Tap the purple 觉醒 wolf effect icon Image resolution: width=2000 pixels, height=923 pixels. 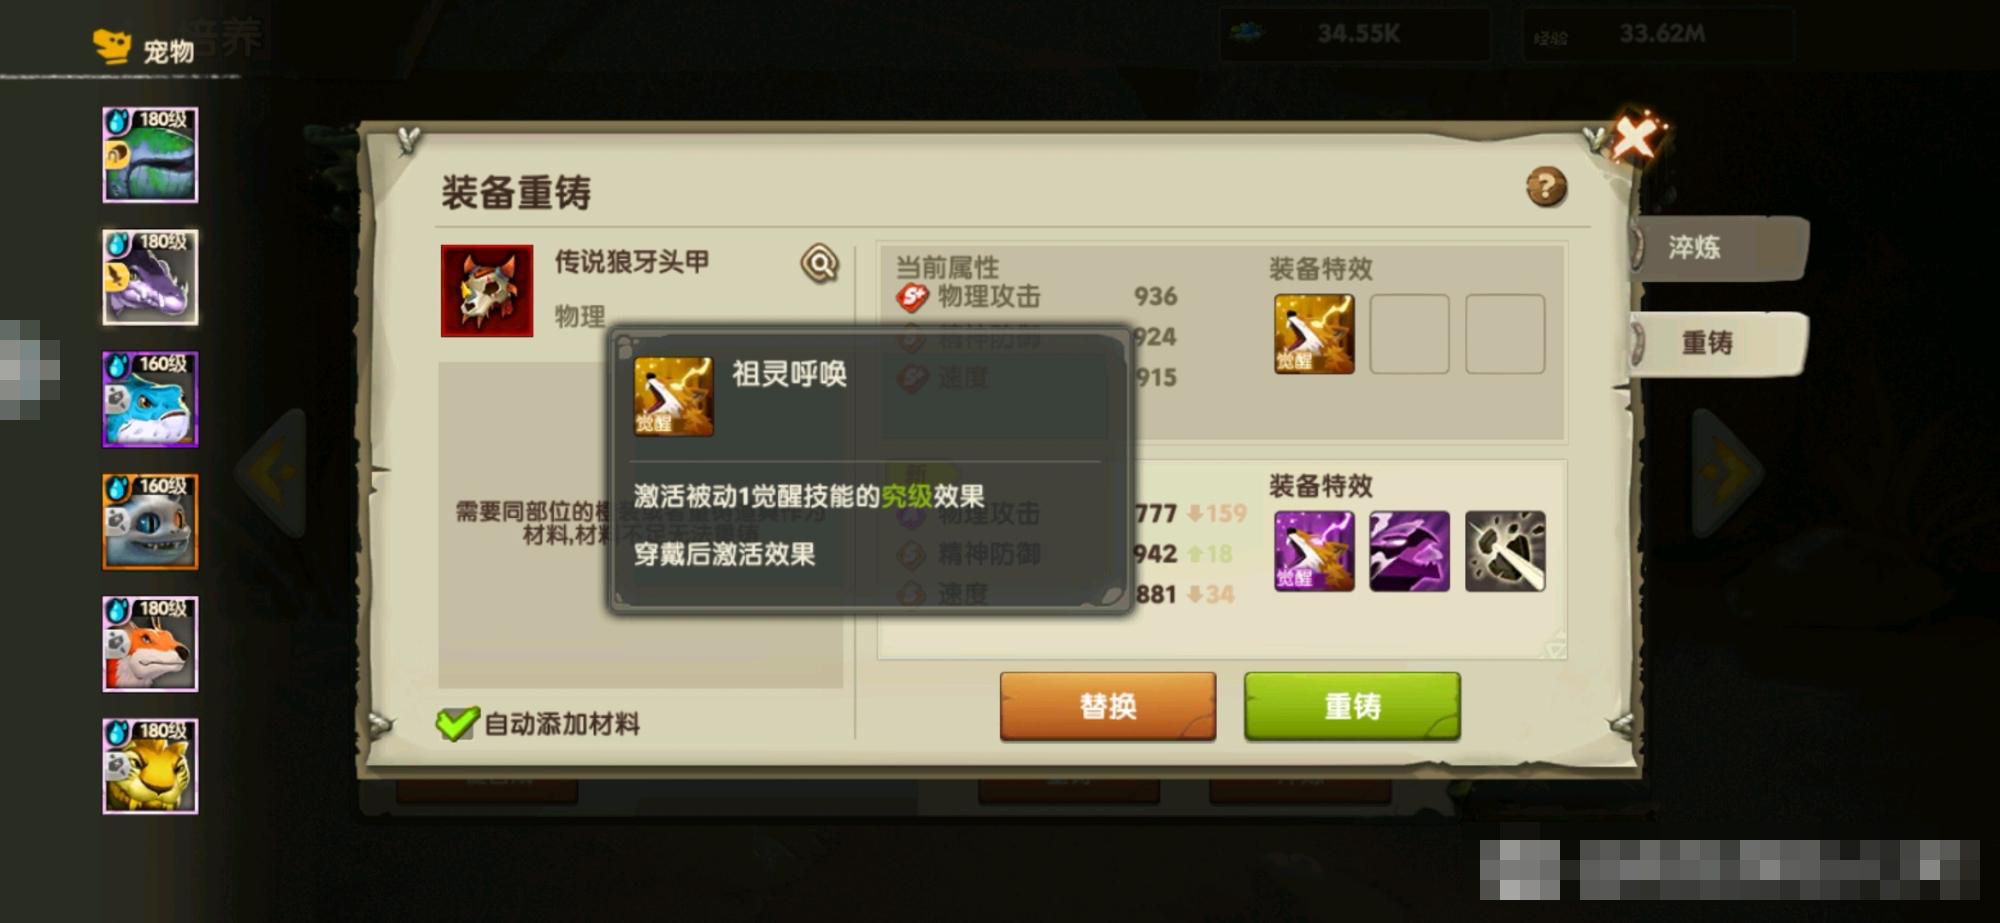(x=1314, y=551)
